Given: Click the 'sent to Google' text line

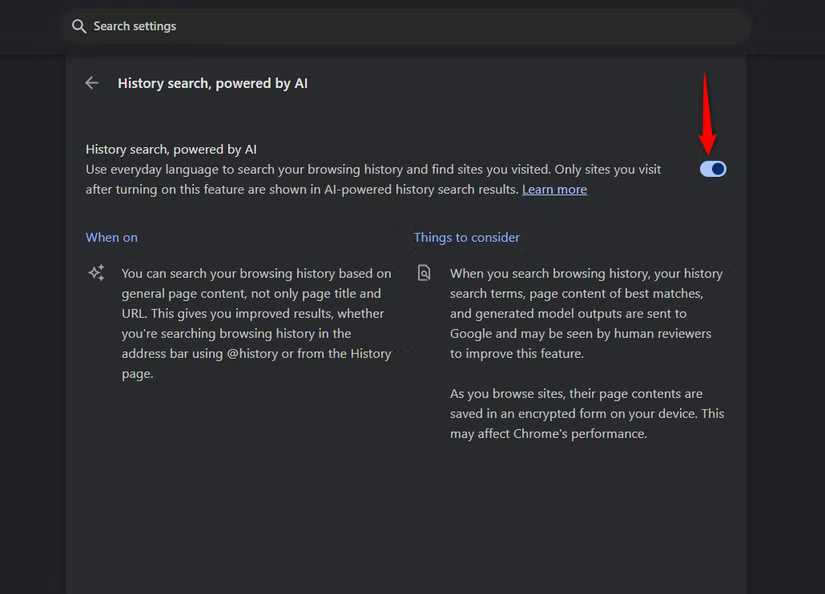Looking at the screenshot, I should [x=568, y=313].
